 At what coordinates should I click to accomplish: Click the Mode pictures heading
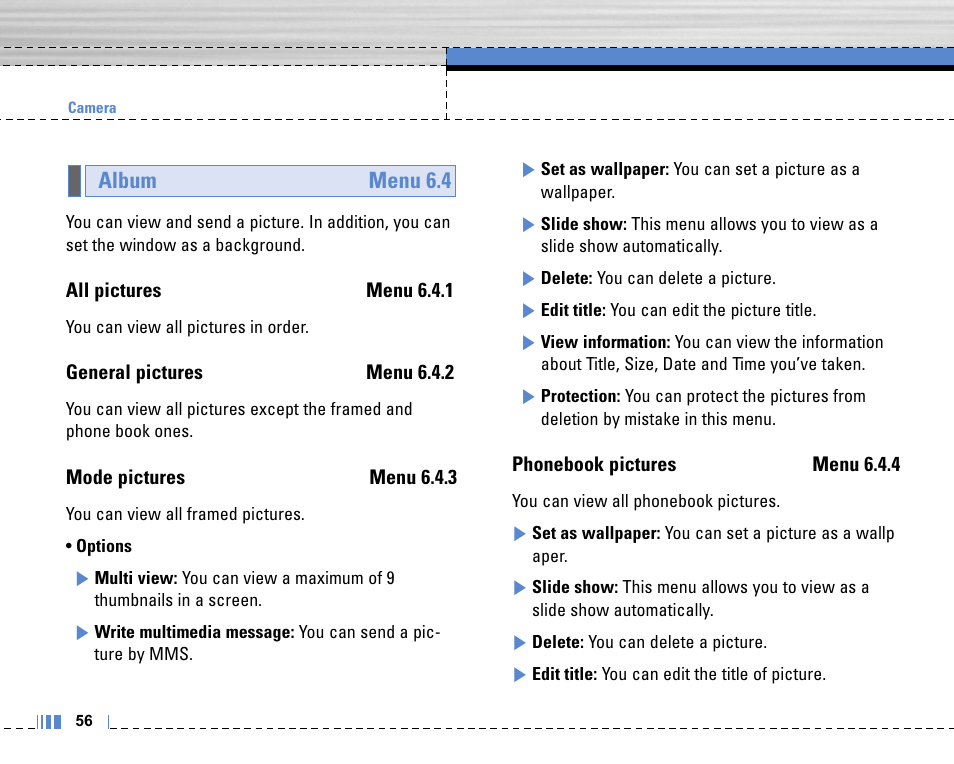pyautogui.click(x=125, y=478)
